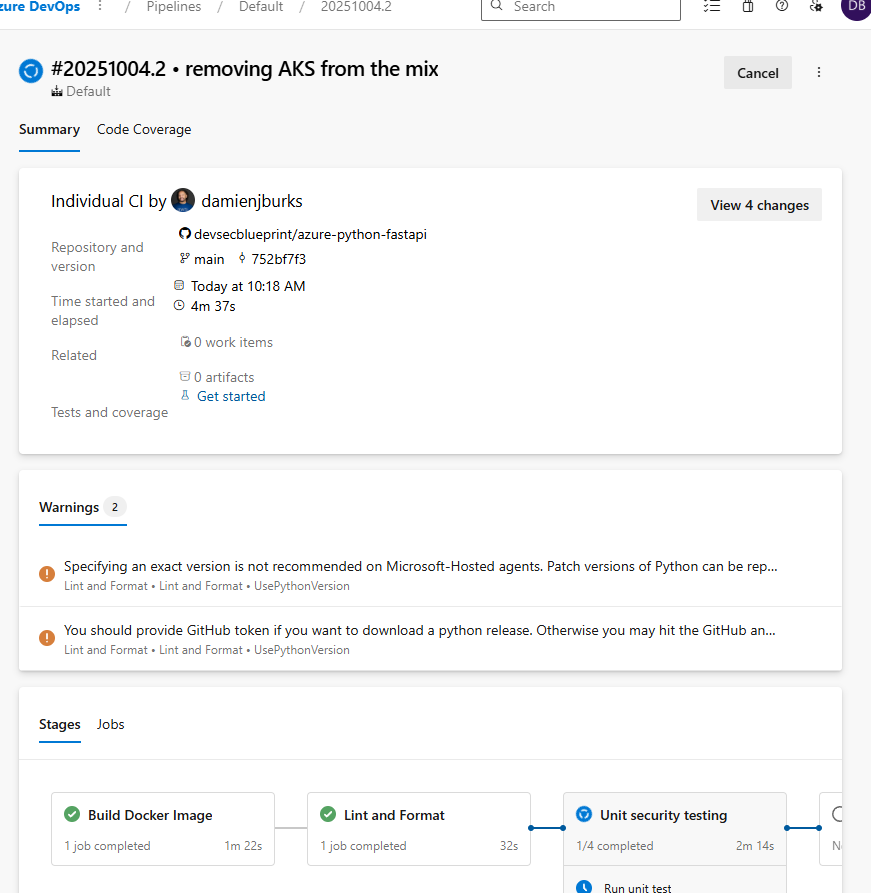Screen dimensions: 871x893
Task: Click View 4 changes button
Action: tap(759, 205)
